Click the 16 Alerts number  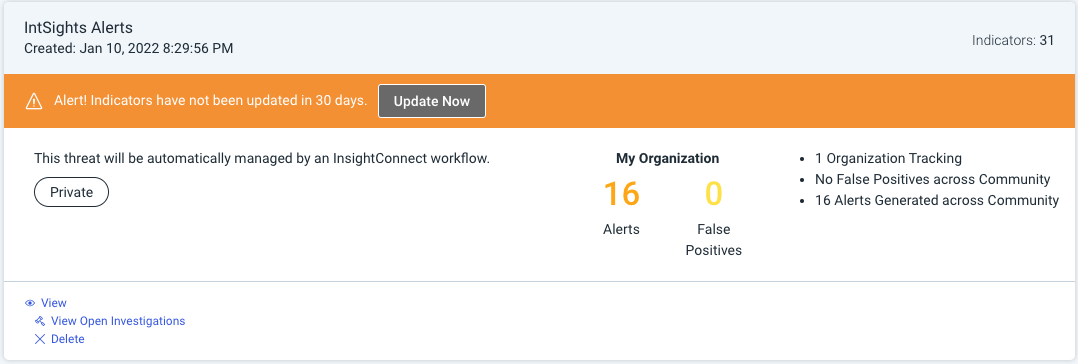(622, 194)
